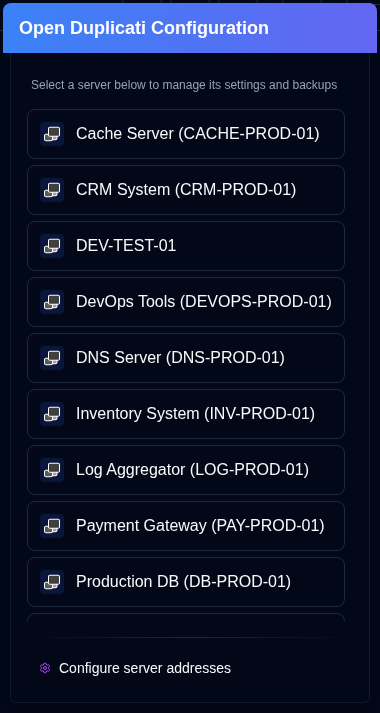This screenshot has height=713, width=380.
Task: Click the server icon beside Inventory System
Action: (x=52, y=413)
